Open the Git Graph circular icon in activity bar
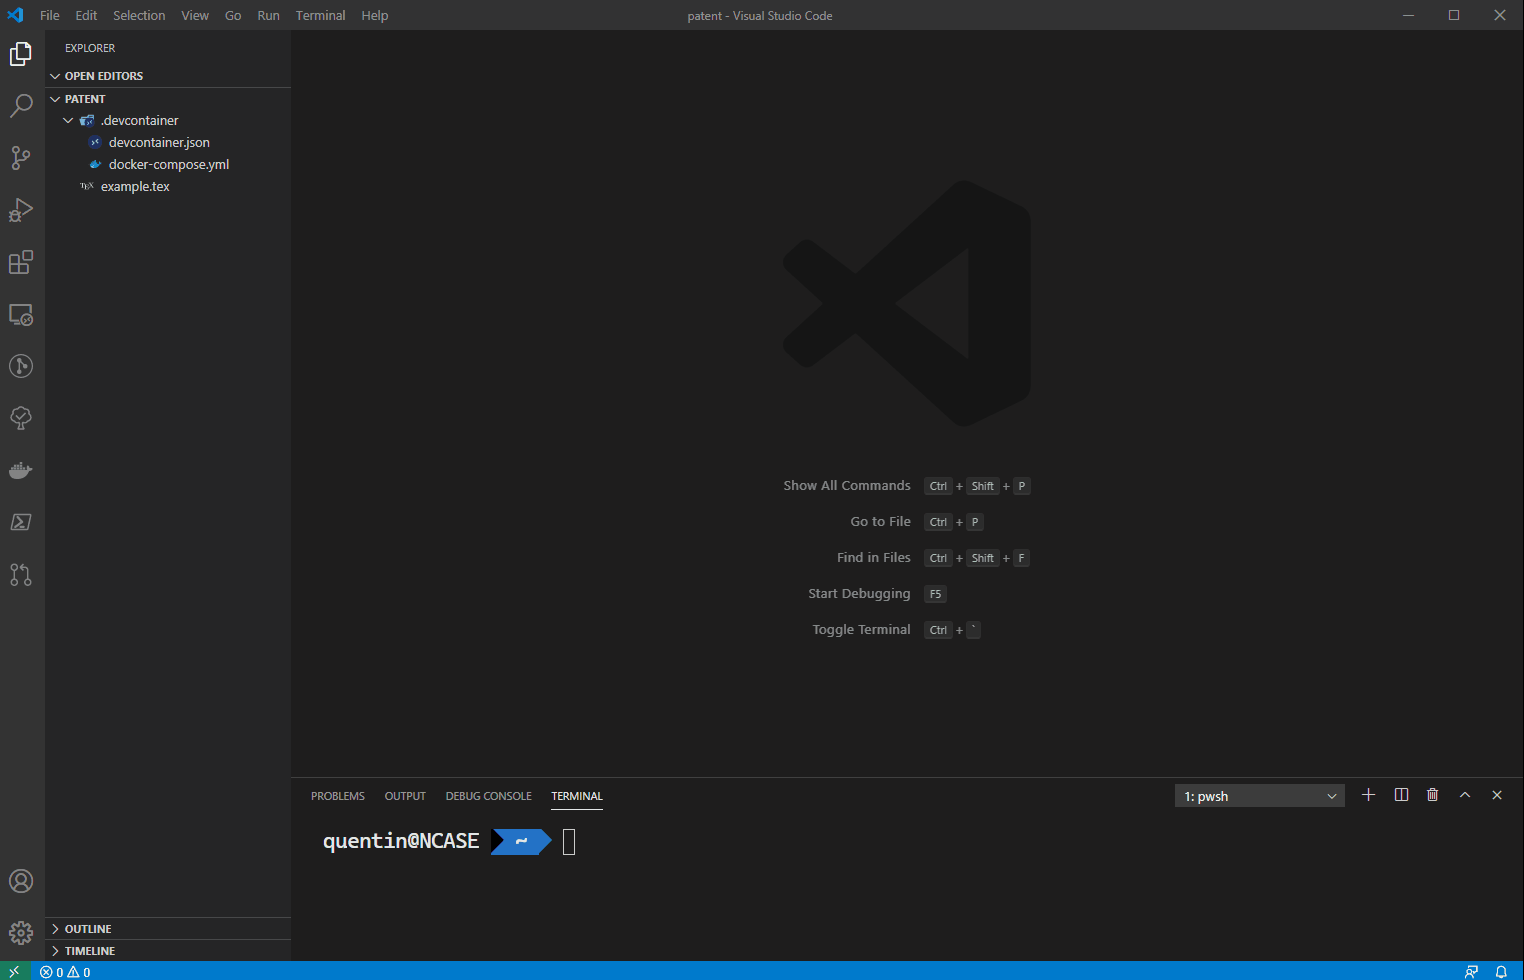This screenshot has height=980, width=1524. tap(21, 366)
